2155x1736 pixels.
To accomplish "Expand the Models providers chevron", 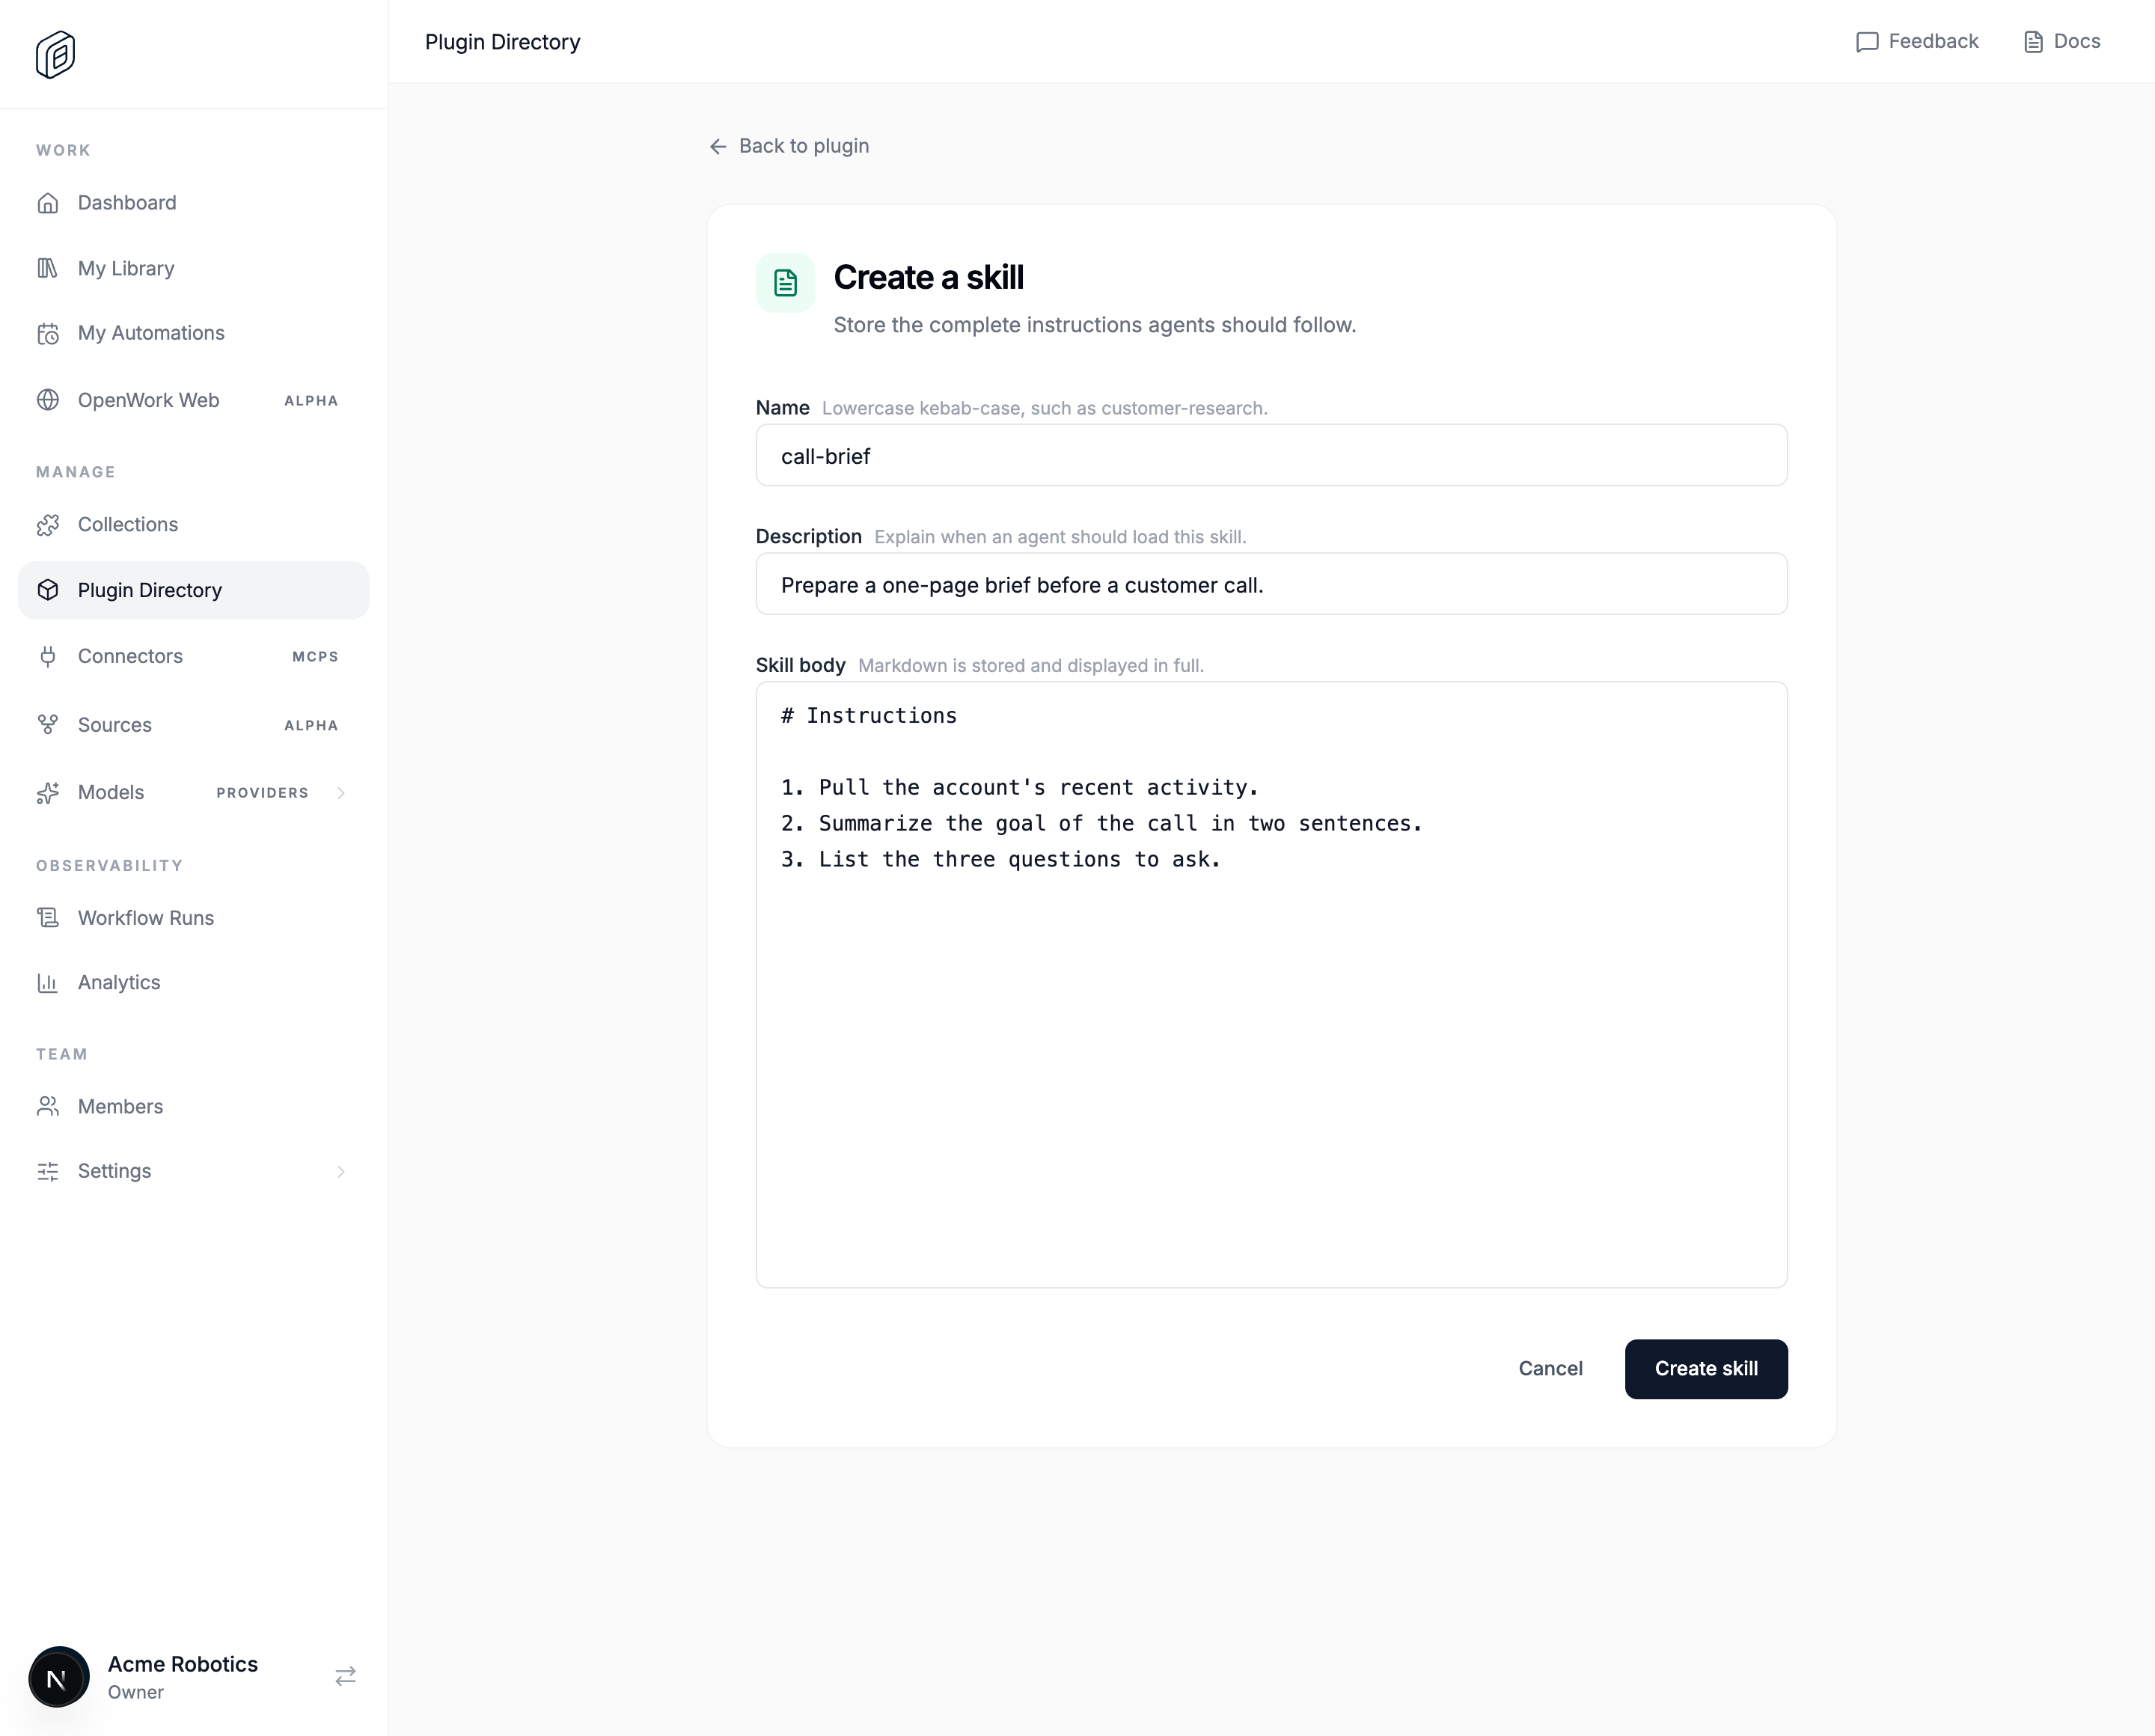I will pos(341,793).
